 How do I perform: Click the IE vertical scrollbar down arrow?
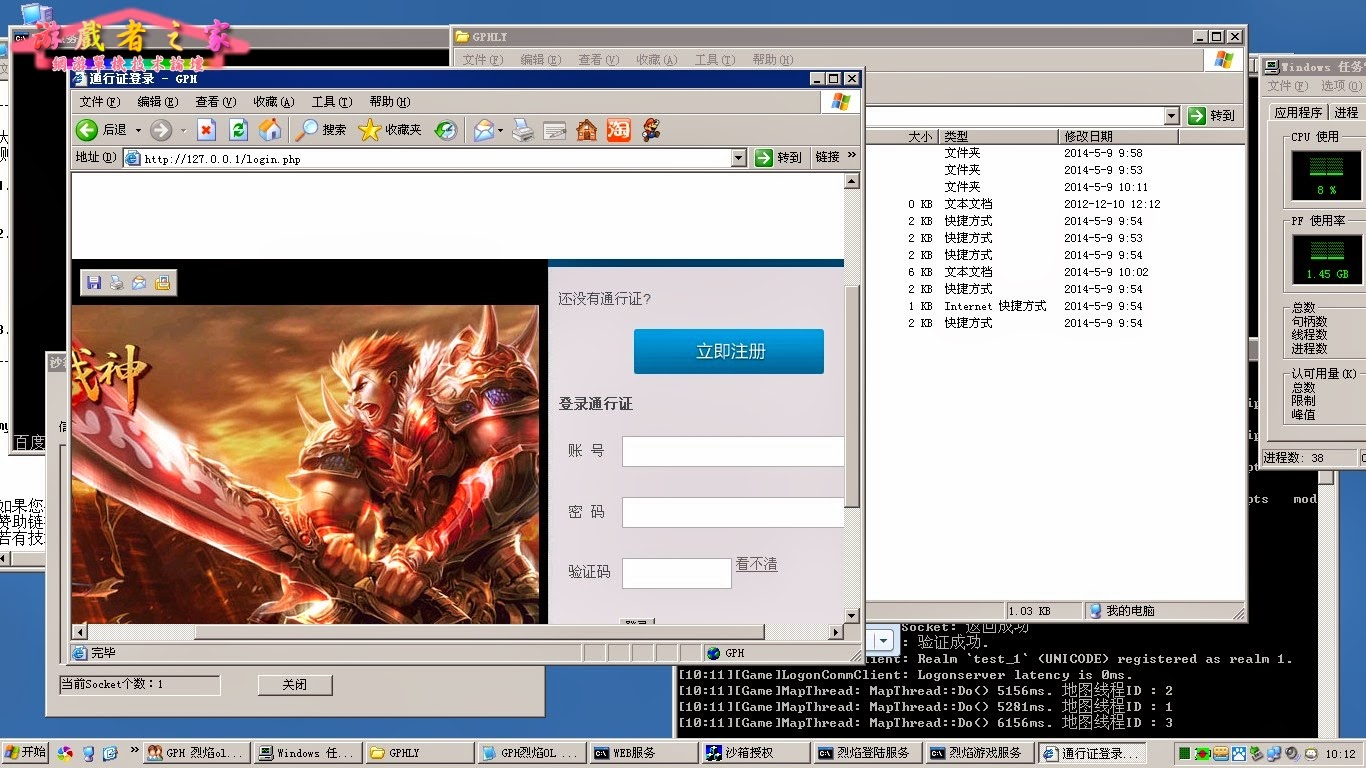(852, 616)
